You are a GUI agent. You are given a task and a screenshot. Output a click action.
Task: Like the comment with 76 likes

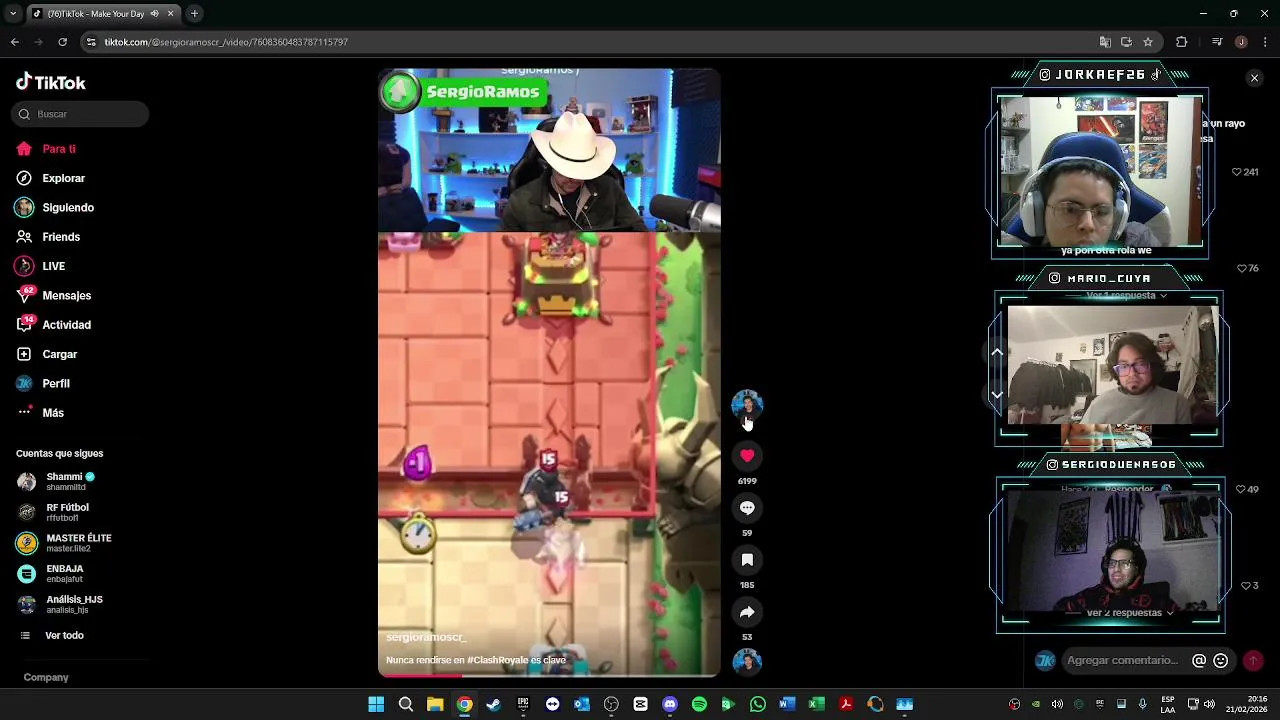[1243, 268]
